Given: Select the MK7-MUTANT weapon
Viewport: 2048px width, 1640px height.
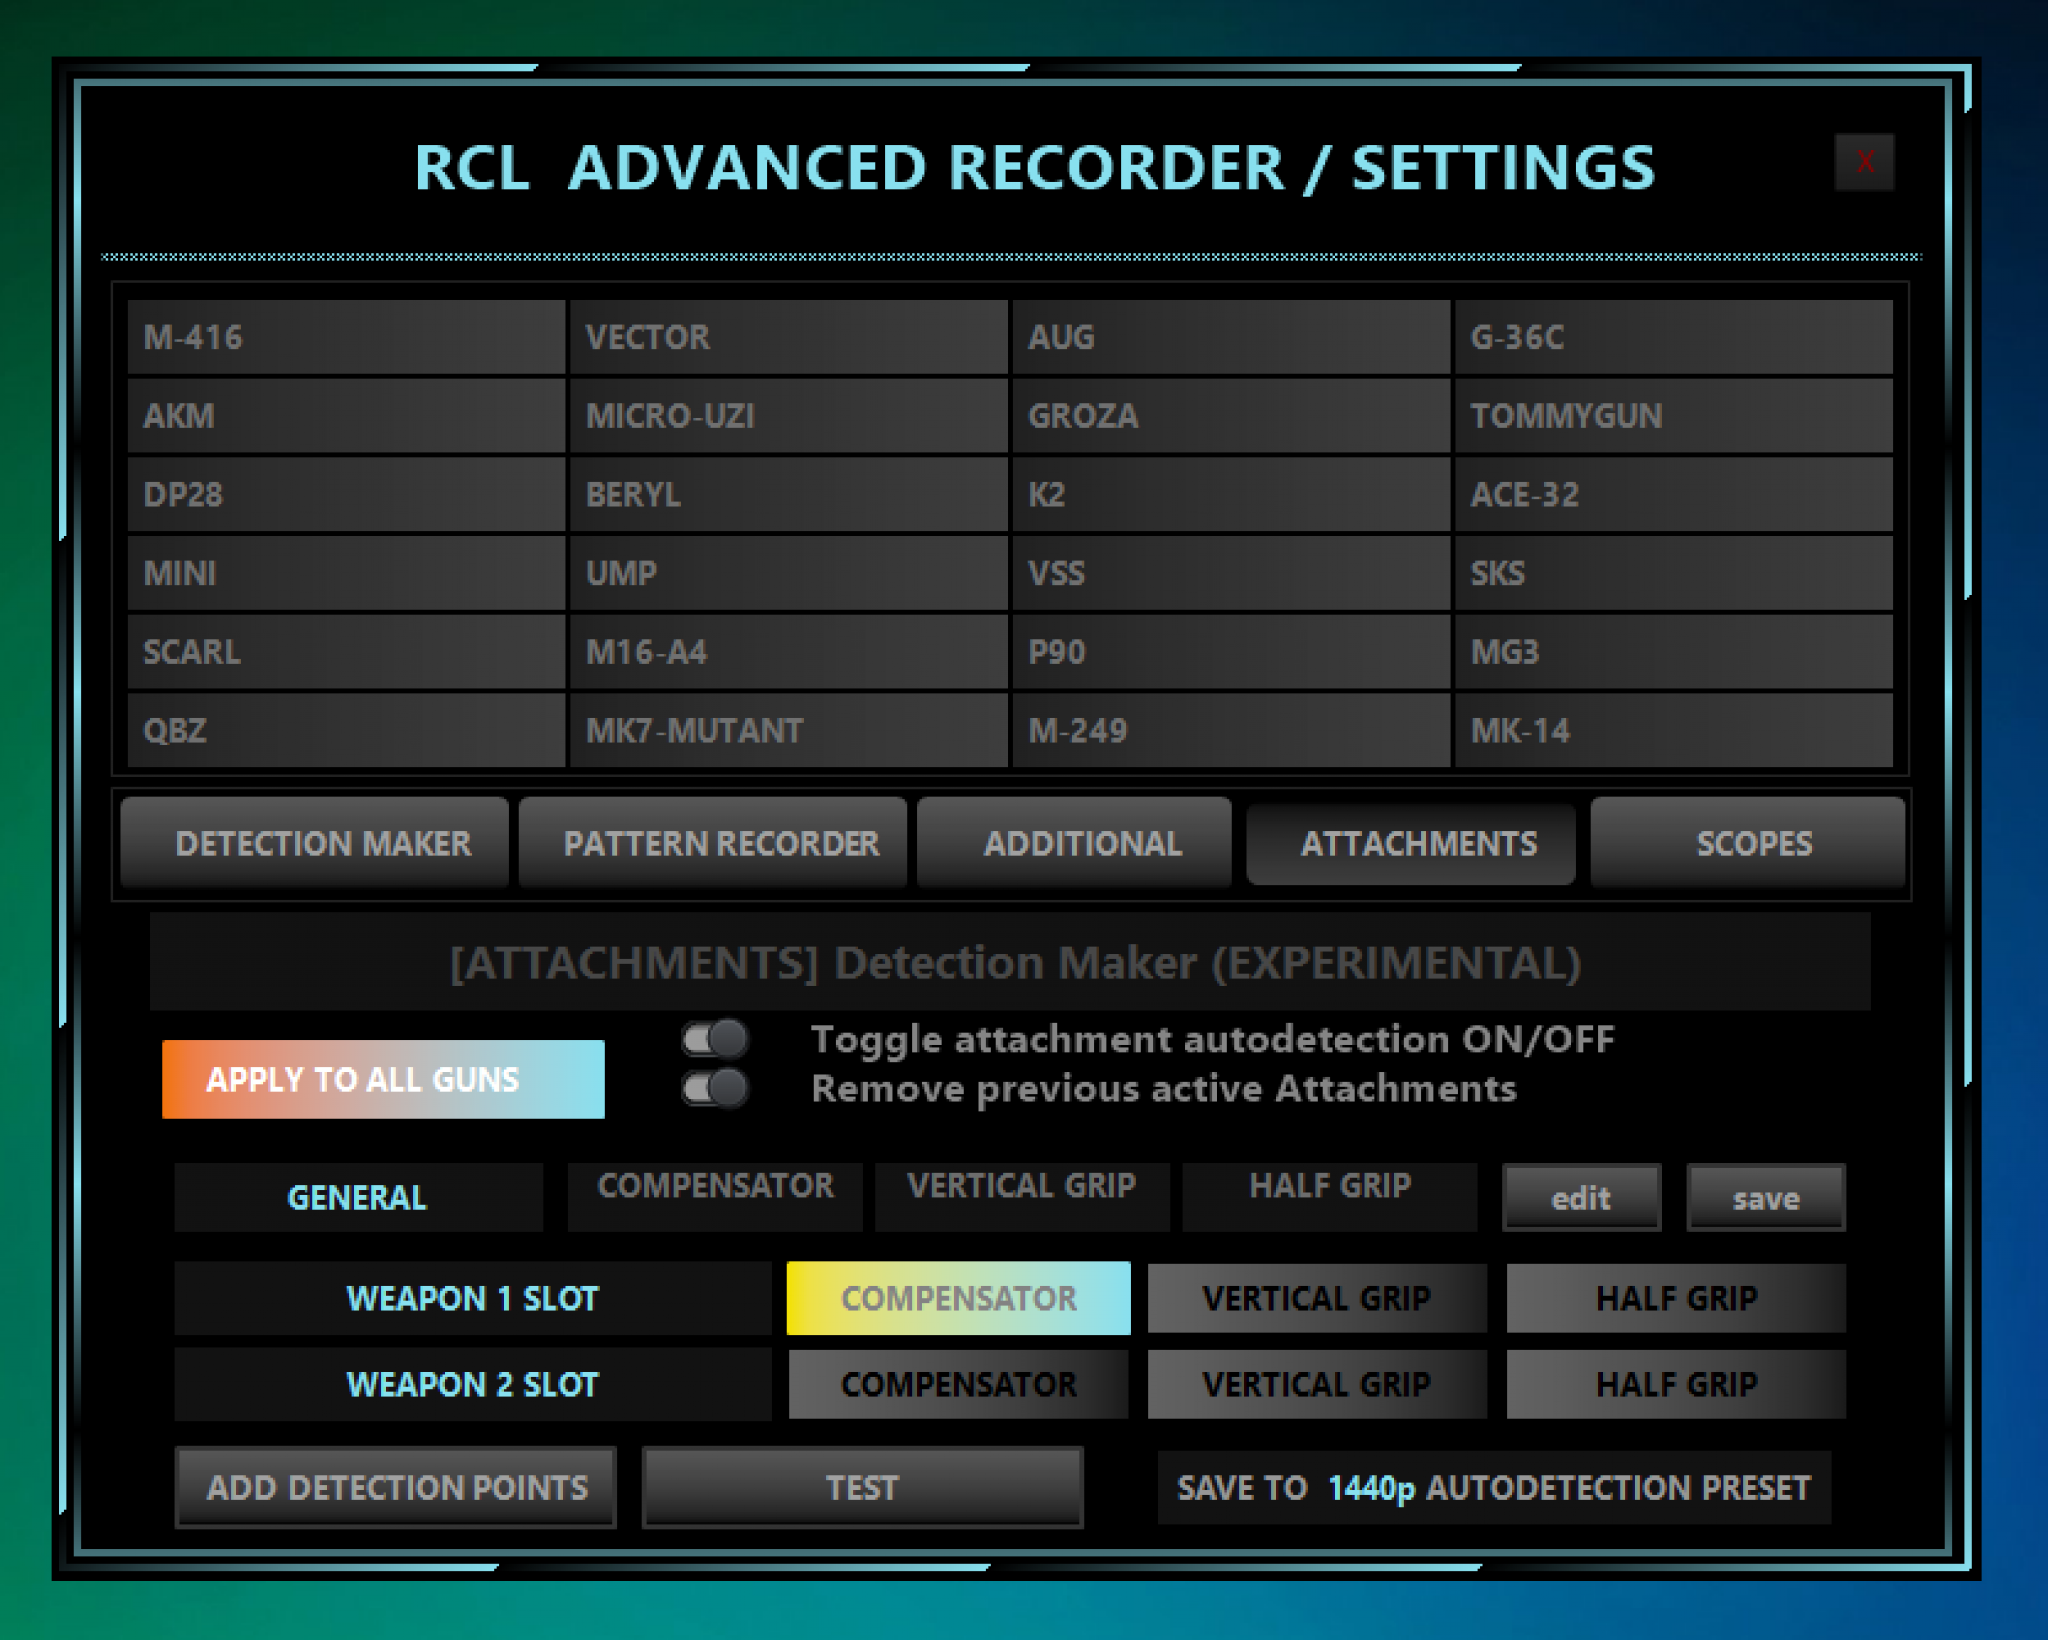Looking at the screenshot, I should click(788, 731).
